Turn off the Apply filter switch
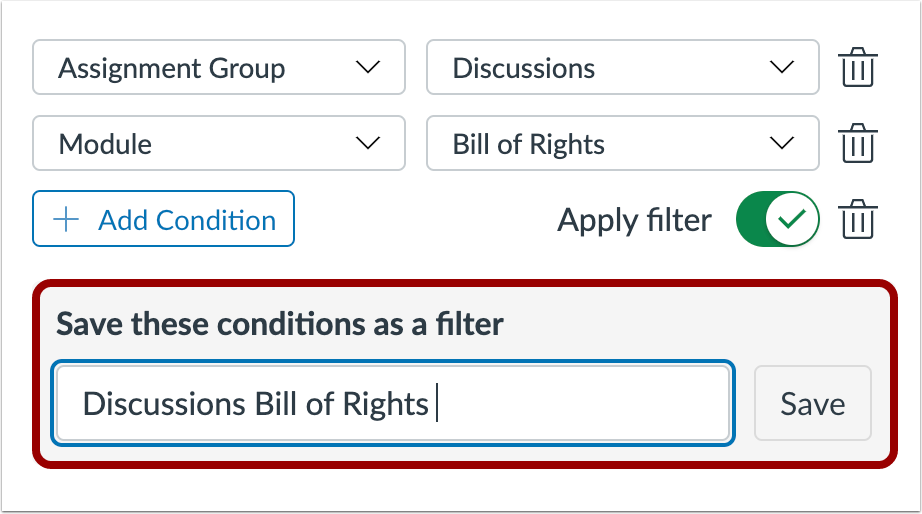The image size is (922, 514). tap(777, 219)
